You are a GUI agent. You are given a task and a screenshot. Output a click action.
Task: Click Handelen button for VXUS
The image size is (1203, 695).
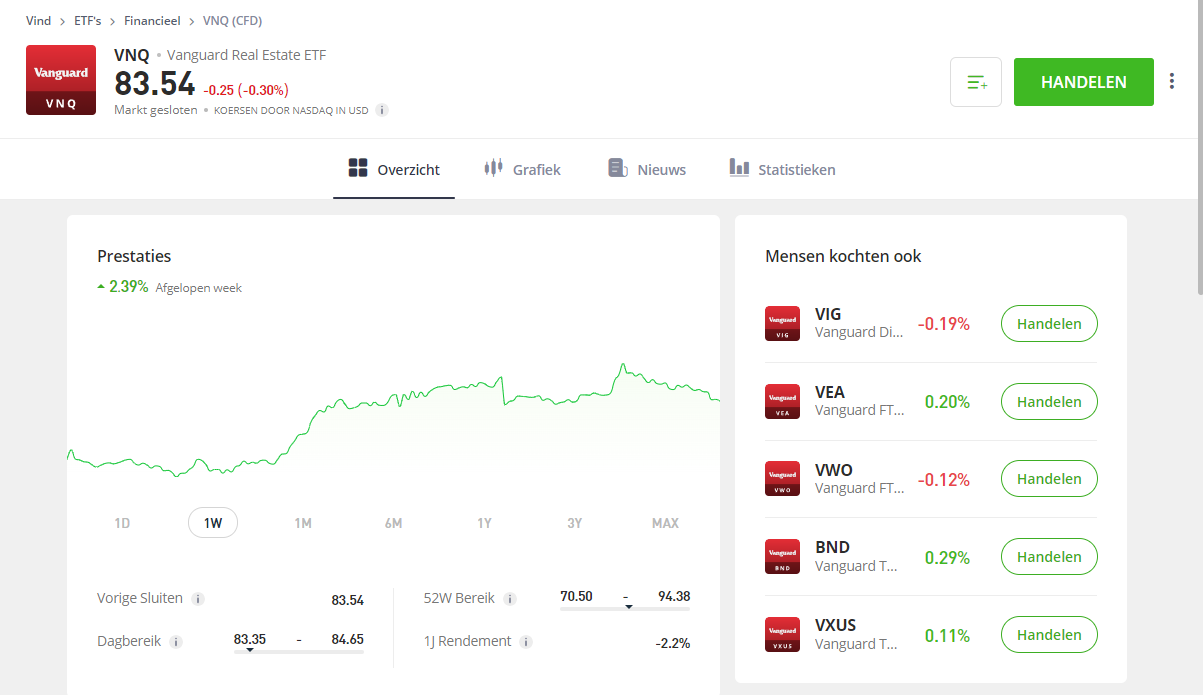click(x=1049, y=635)
